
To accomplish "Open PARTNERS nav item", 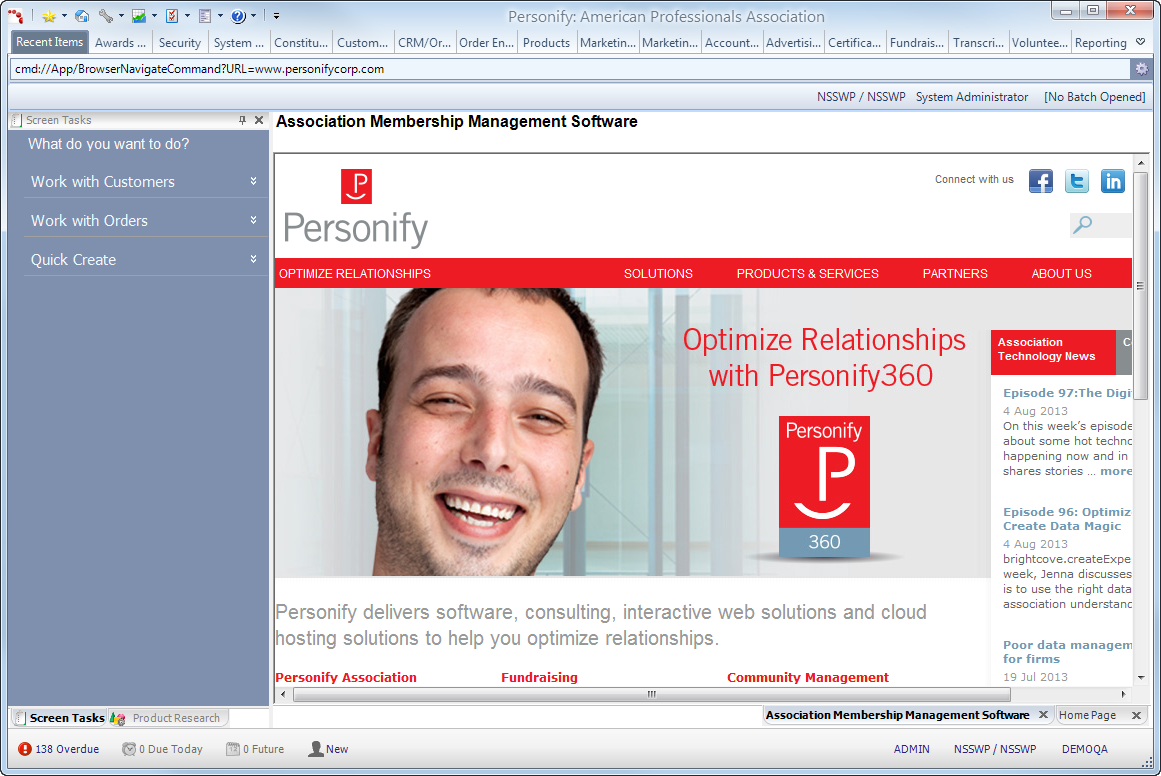I will 954,273.
